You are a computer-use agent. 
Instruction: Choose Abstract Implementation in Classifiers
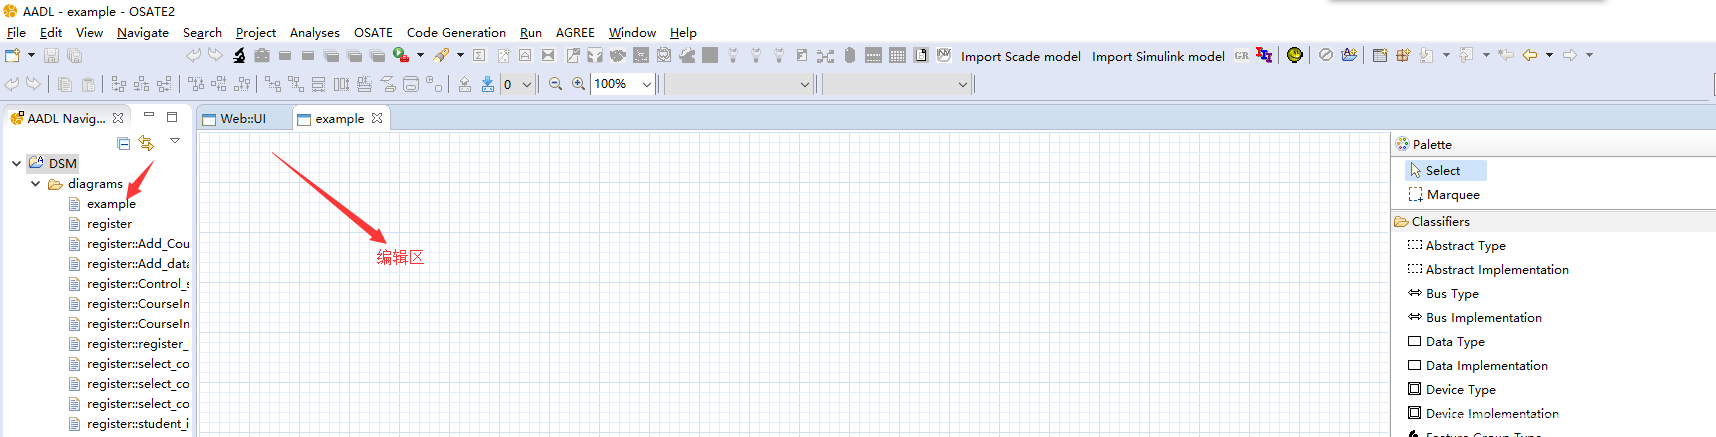pos(1488,270)
